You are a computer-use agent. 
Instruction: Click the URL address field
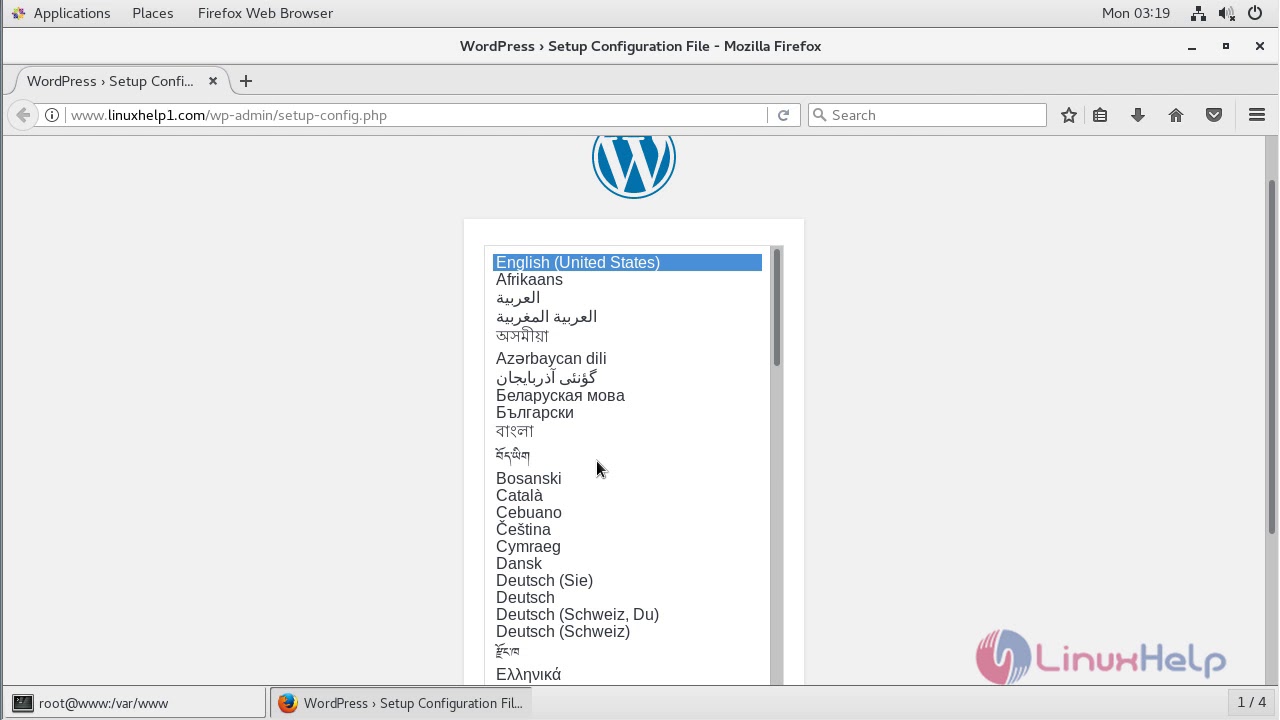pos(416,115)
